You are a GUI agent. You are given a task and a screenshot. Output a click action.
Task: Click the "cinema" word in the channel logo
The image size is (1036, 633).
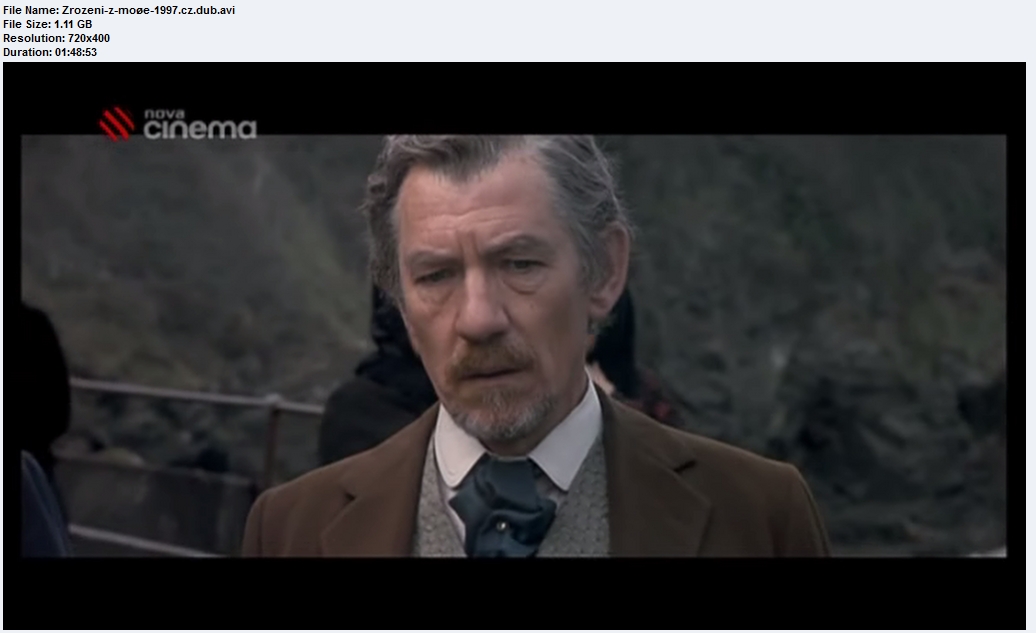pyautogui.click(x=199, y=130)
